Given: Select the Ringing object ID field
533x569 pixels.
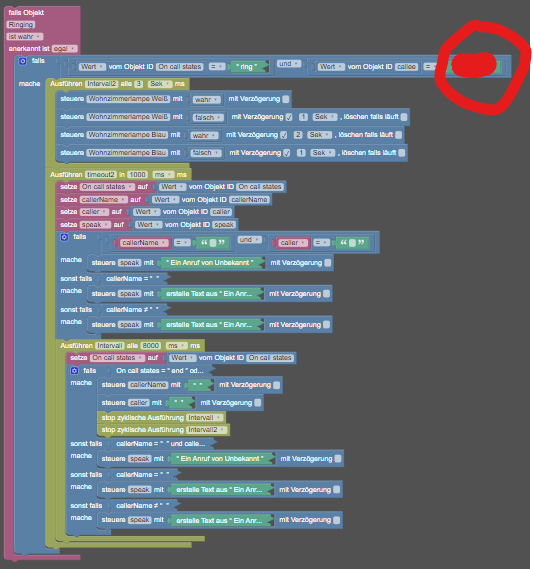Looking at the screenshot, I should [21, 25].
